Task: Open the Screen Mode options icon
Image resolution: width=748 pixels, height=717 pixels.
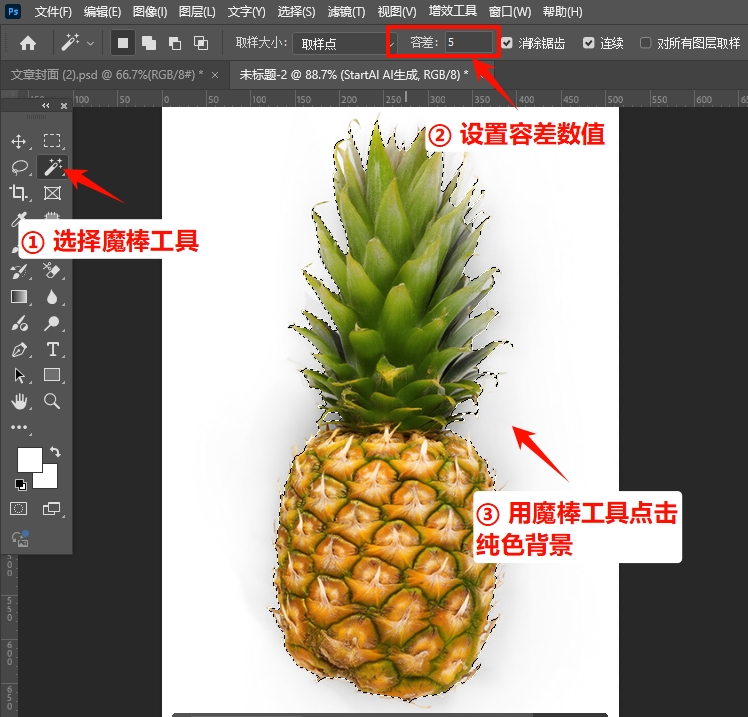Action: (52, 509)
